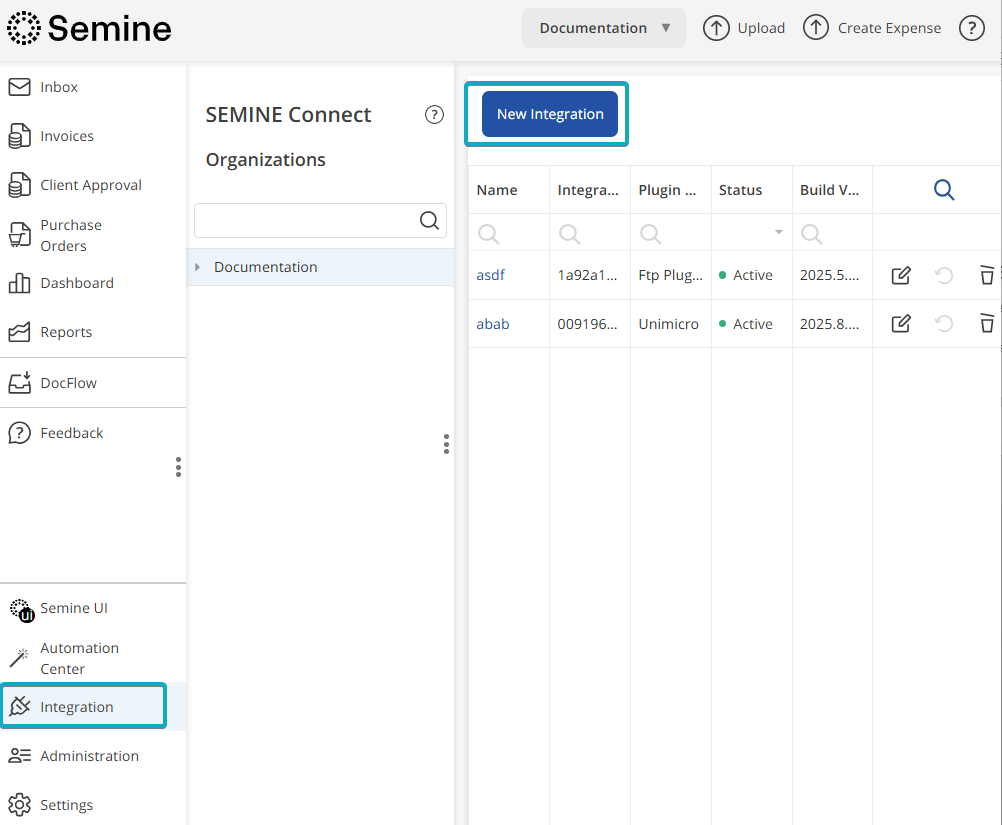Go to Inbox in the sidebar

point(59,87)
